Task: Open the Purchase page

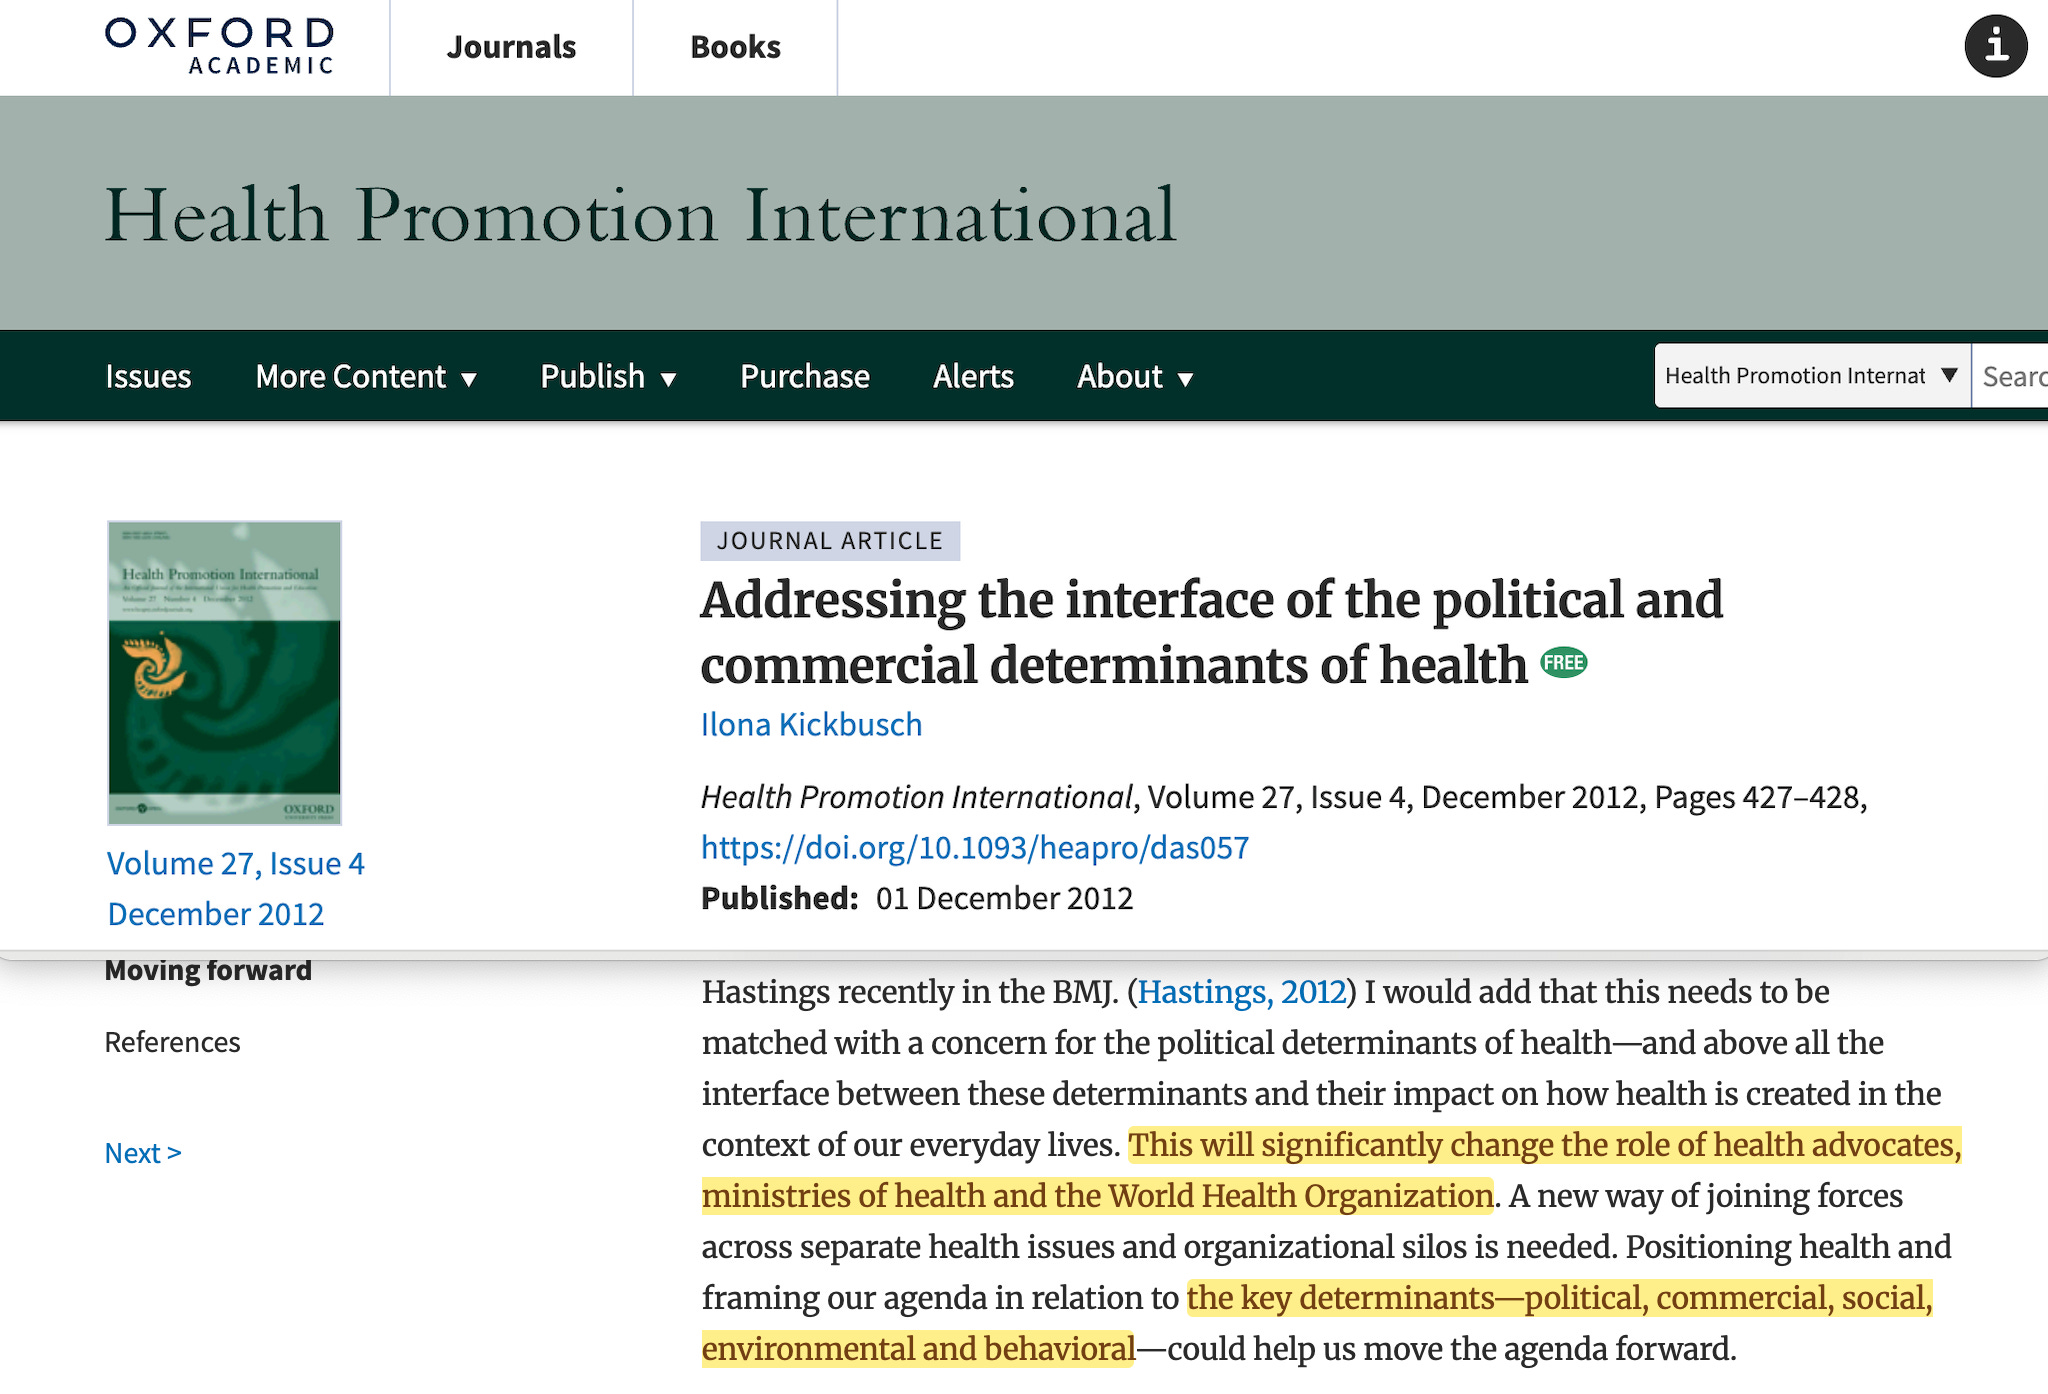Action: [804, 376]
